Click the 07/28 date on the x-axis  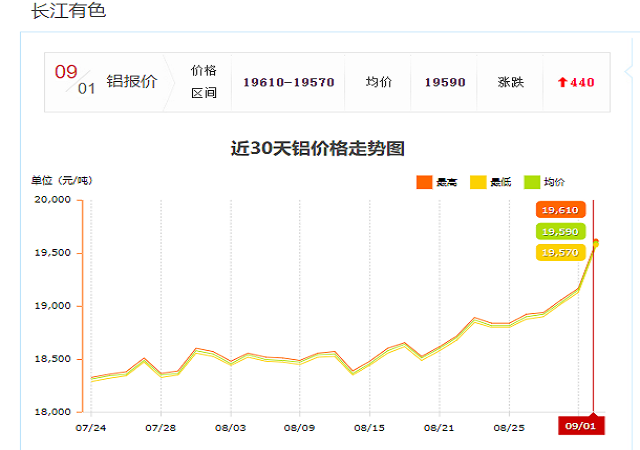[160, 427]
